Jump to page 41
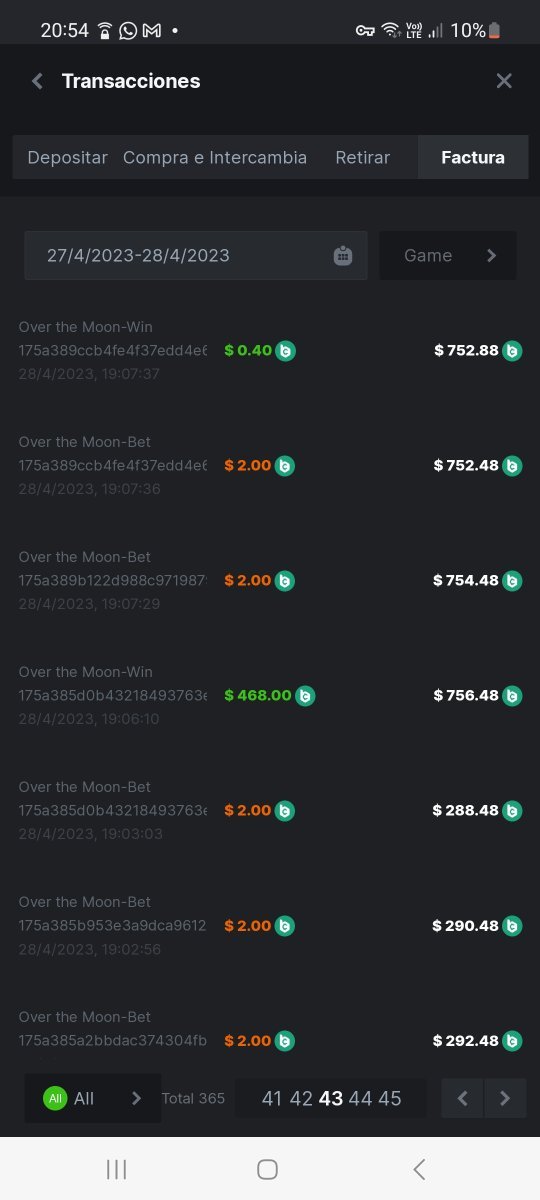The image size is (540, 1200). coord(272,1099)
